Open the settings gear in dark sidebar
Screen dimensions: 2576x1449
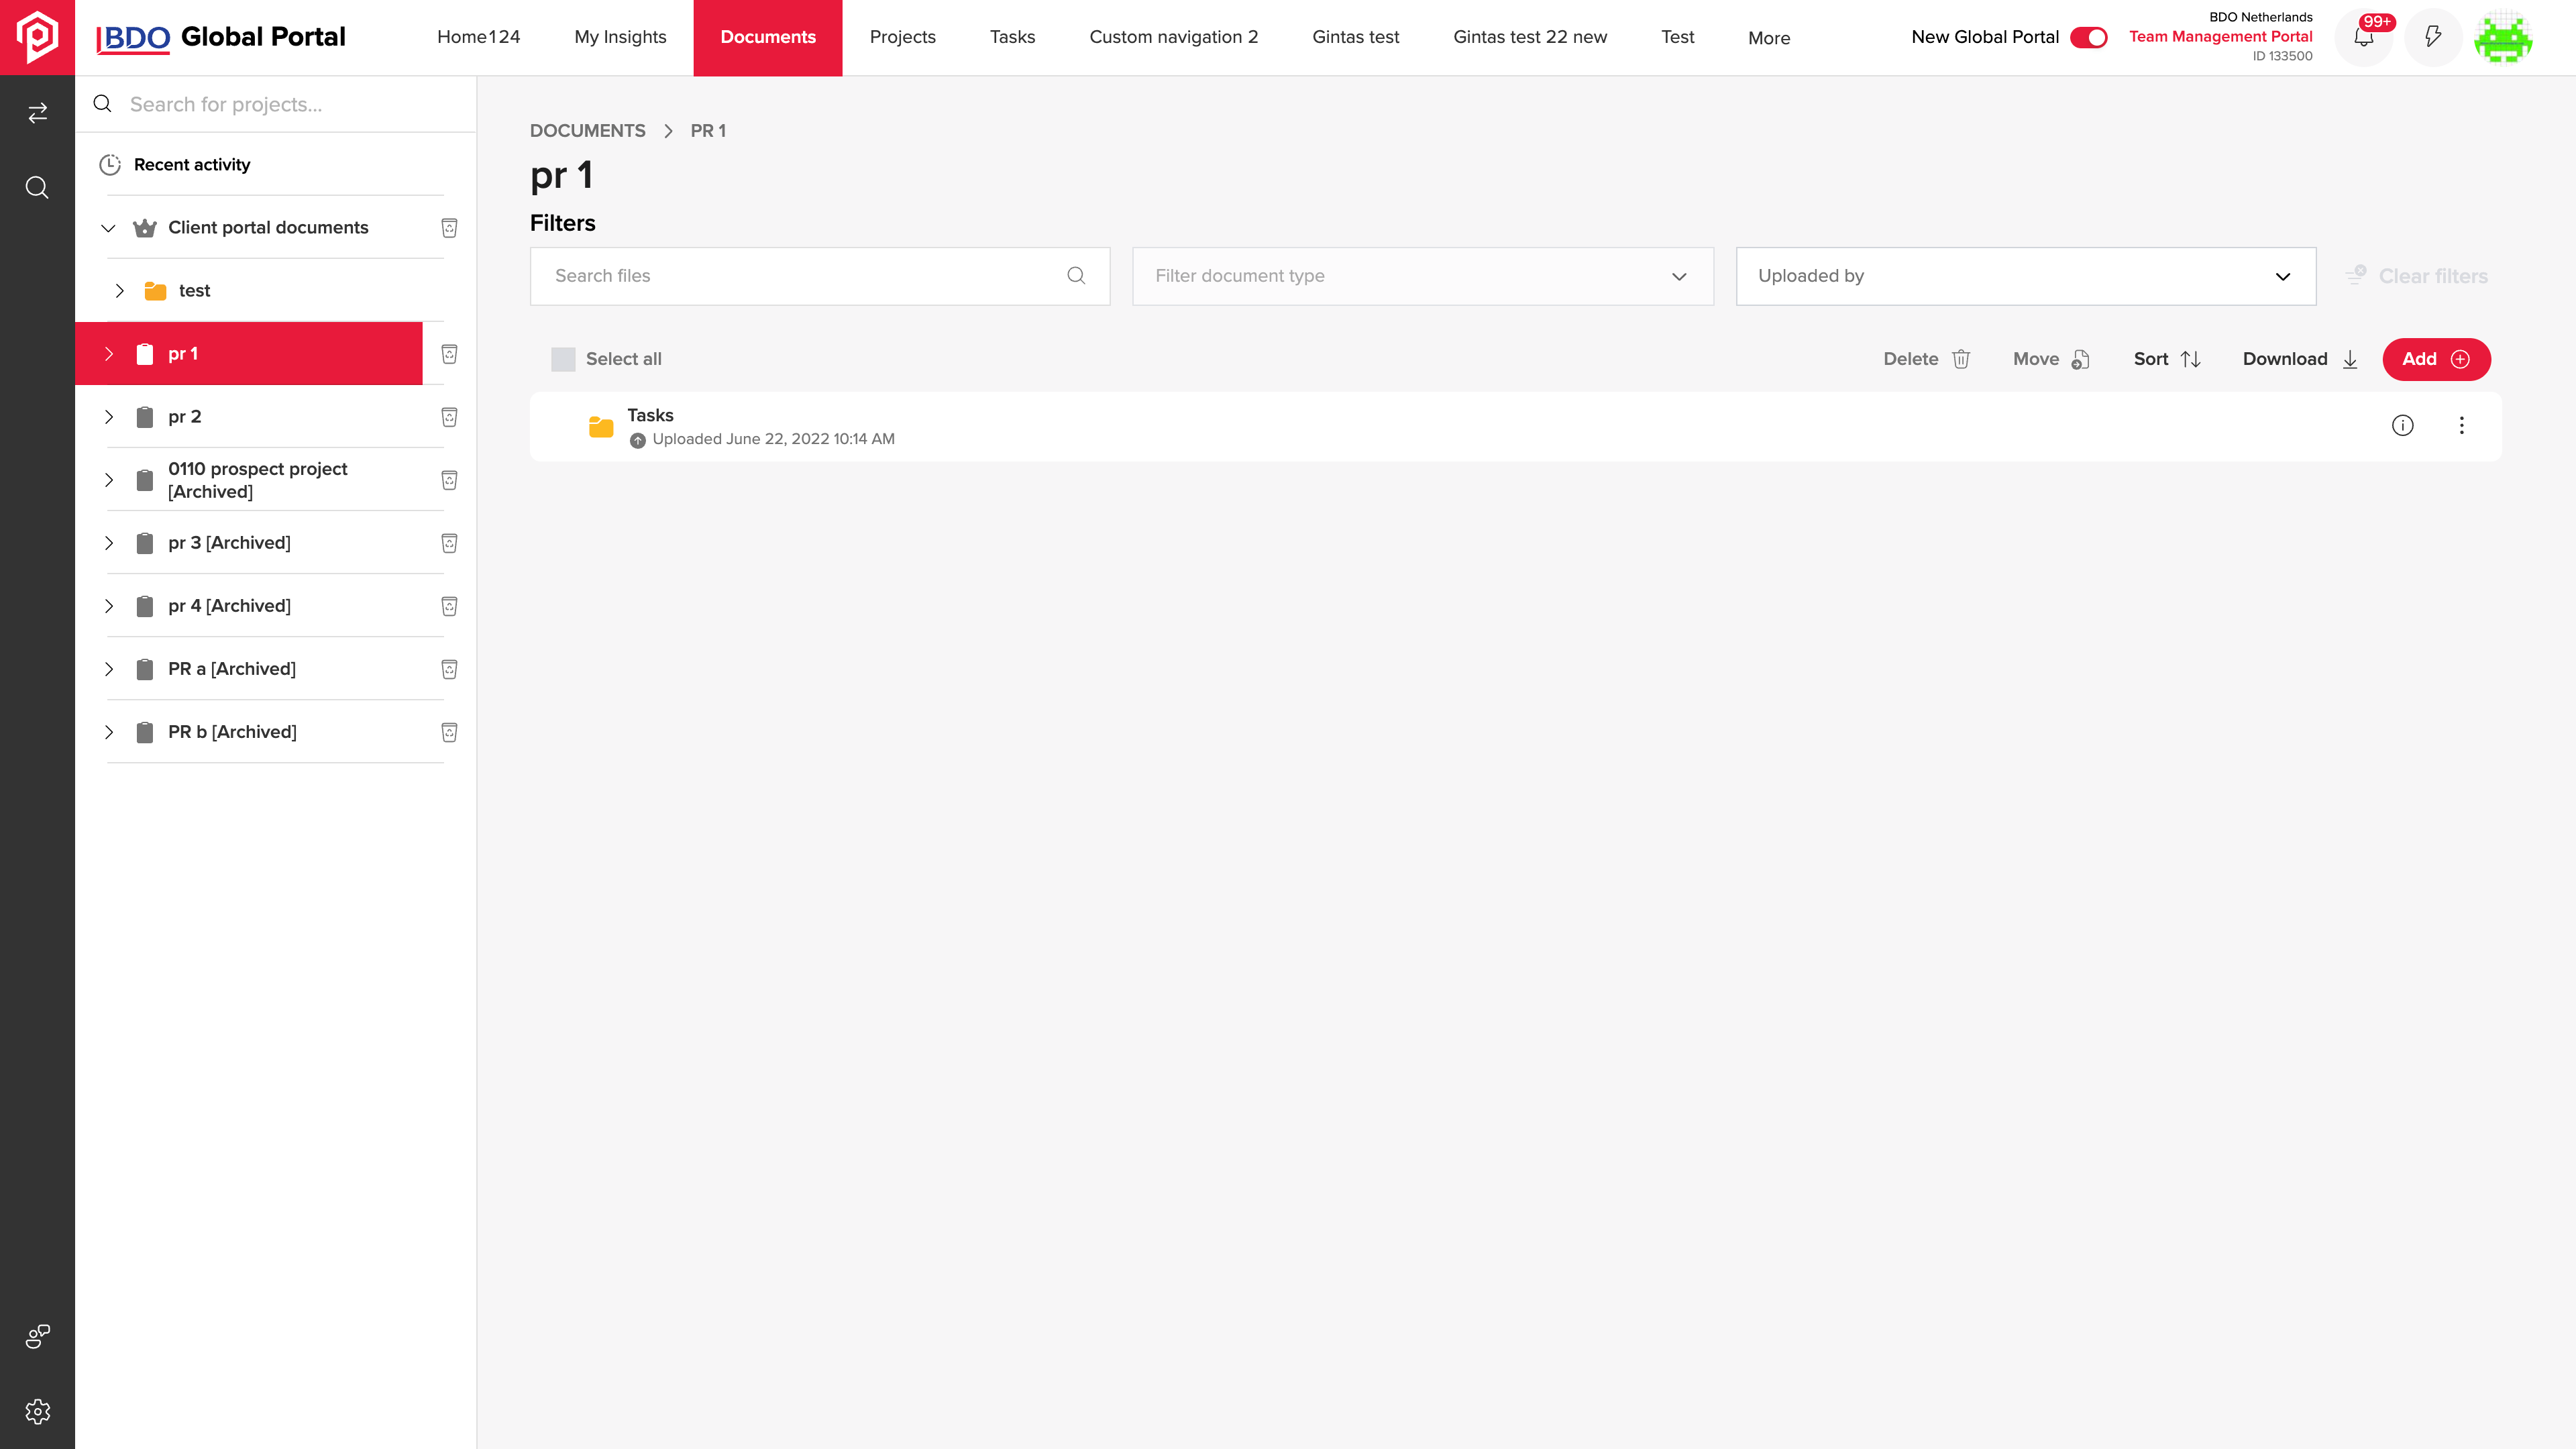[37, 1411]
